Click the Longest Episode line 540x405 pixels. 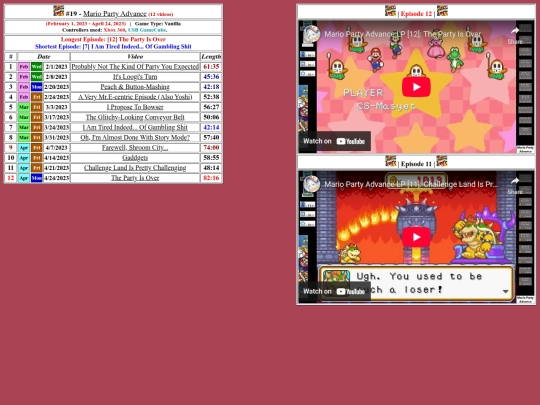click(x=113, y=39)
